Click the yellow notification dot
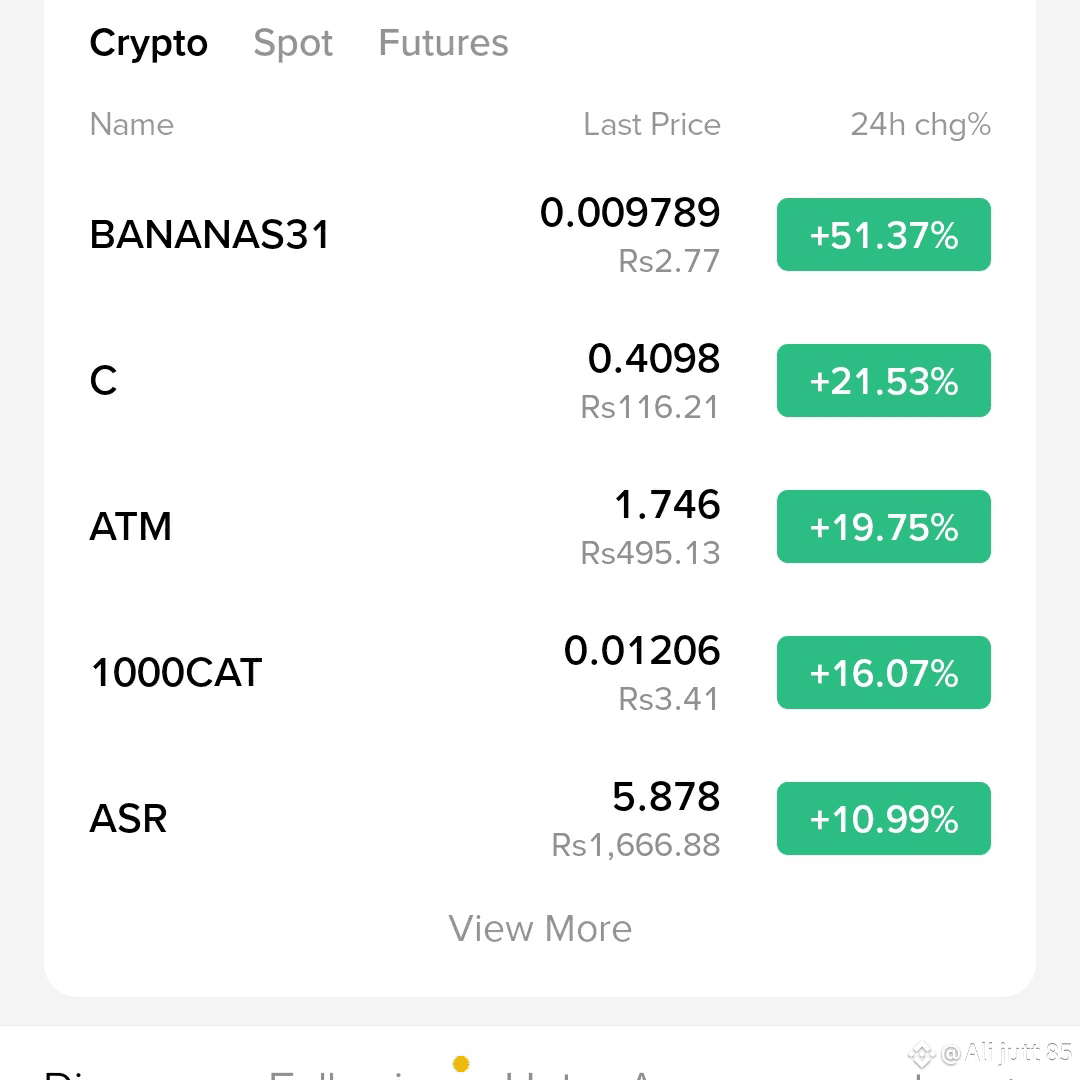 [461, 1063]
